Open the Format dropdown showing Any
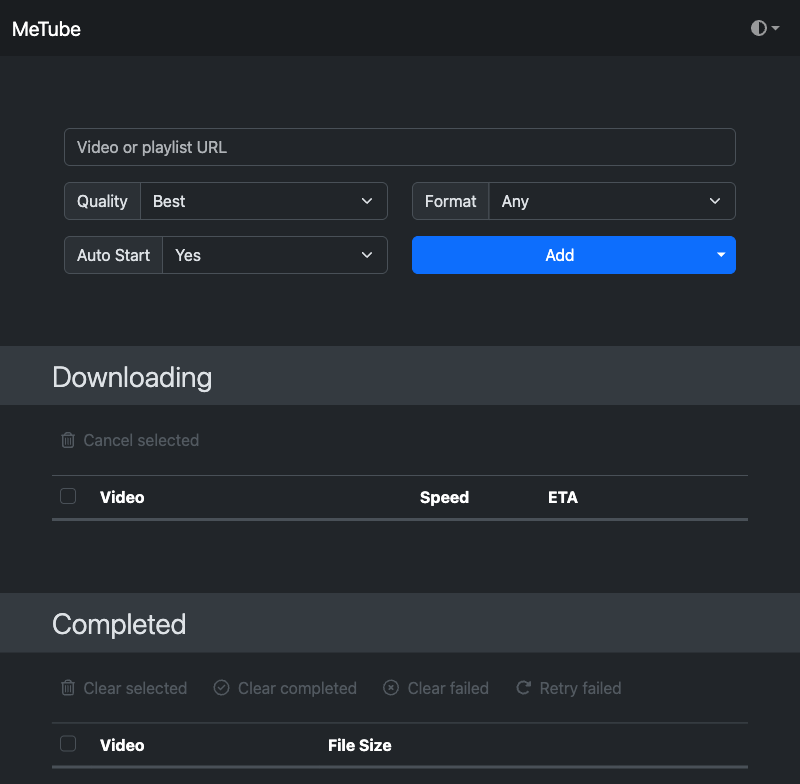 [x=612, y=201]
